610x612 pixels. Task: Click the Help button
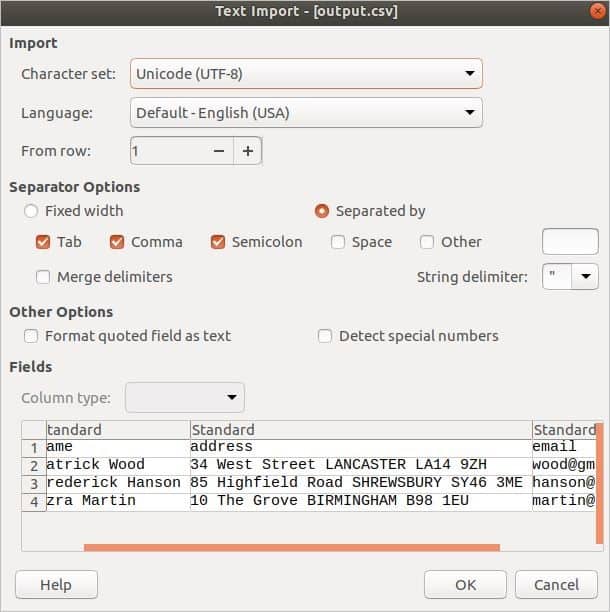(x=56, y=584)
